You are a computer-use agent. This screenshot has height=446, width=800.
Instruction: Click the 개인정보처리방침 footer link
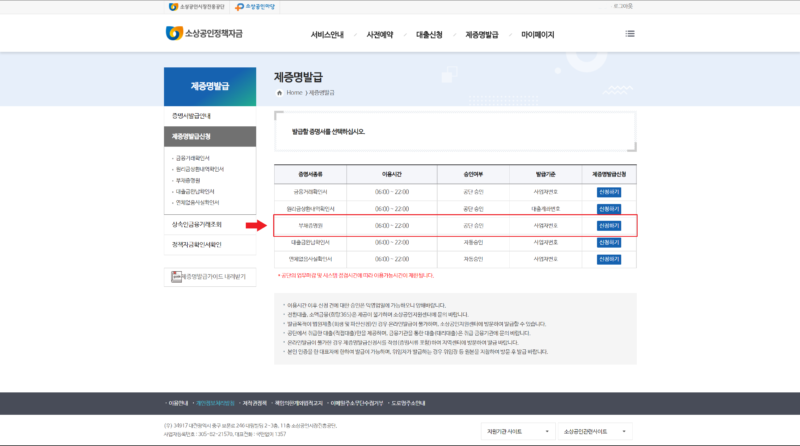pos(215,403)
